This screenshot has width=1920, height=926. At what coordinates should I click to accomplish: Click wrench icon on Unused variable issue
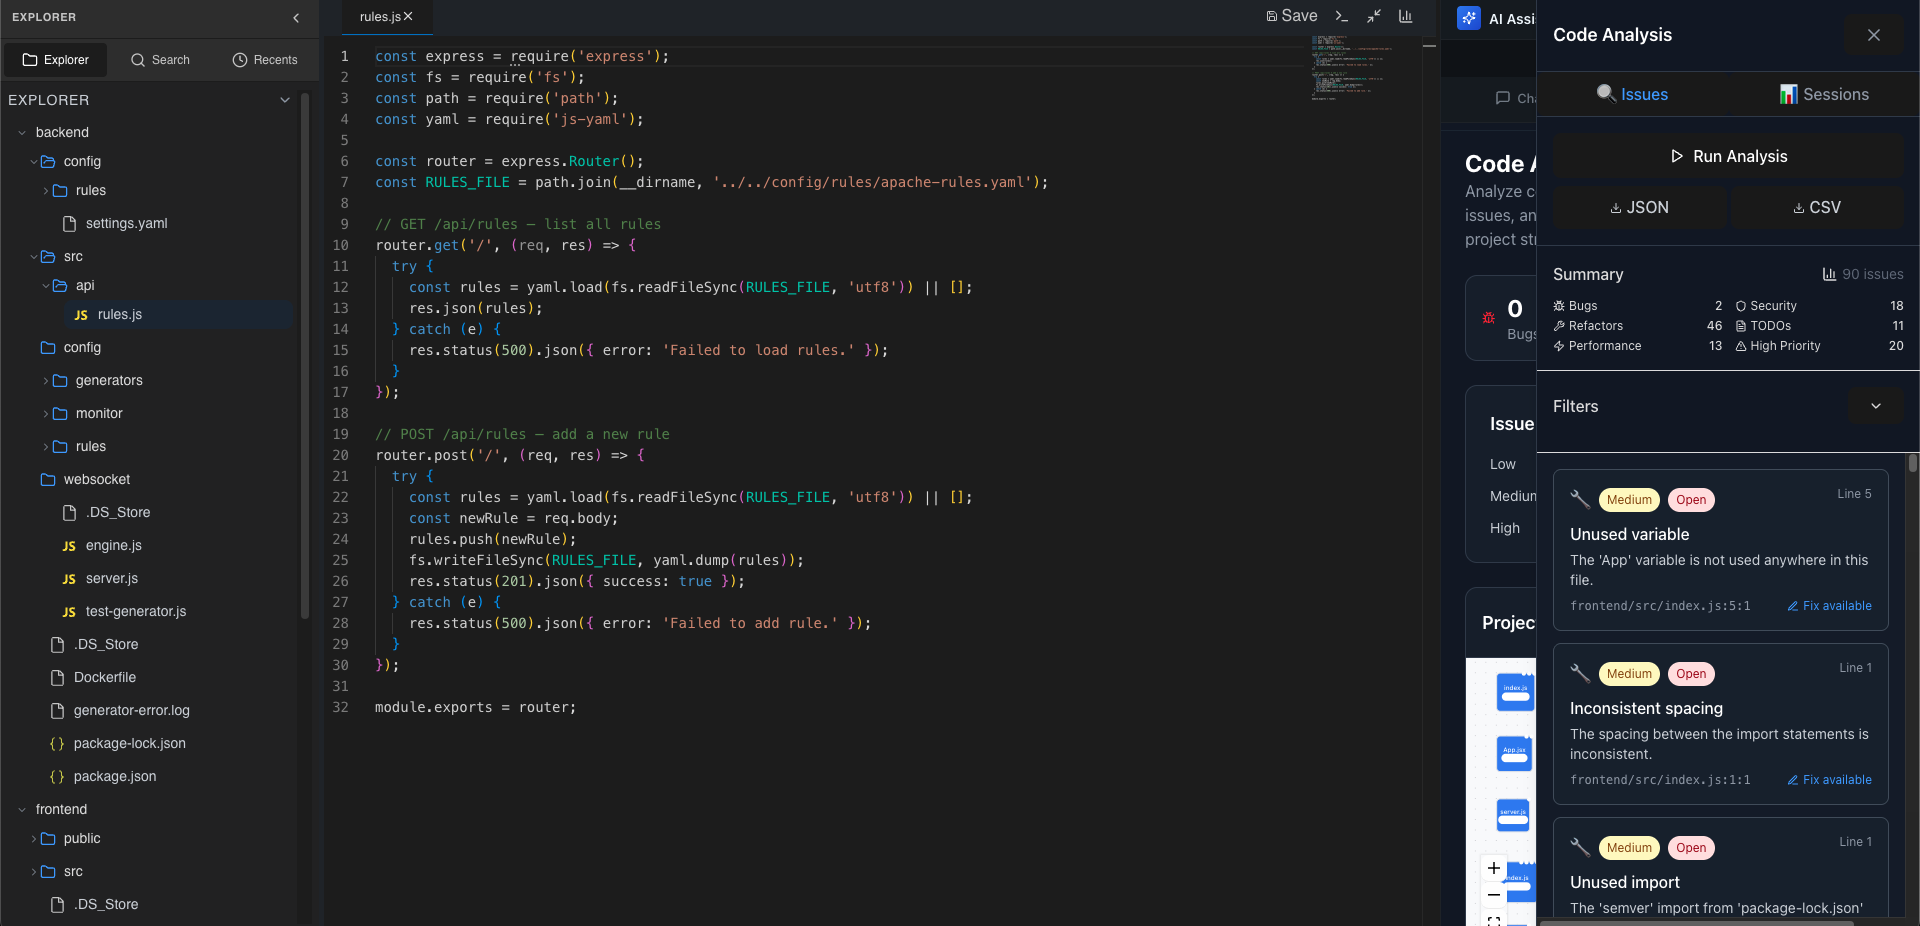(1580, 499)
